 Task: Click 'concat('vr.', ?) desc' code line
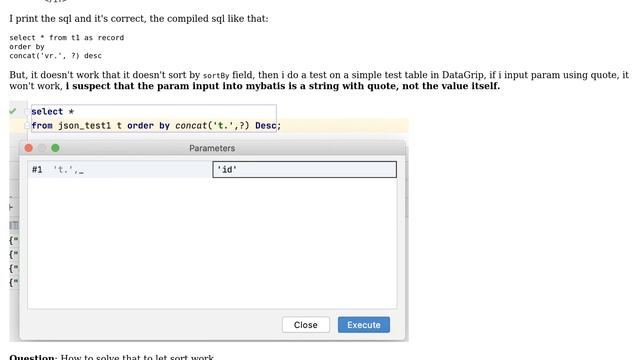tap(56, 56)
